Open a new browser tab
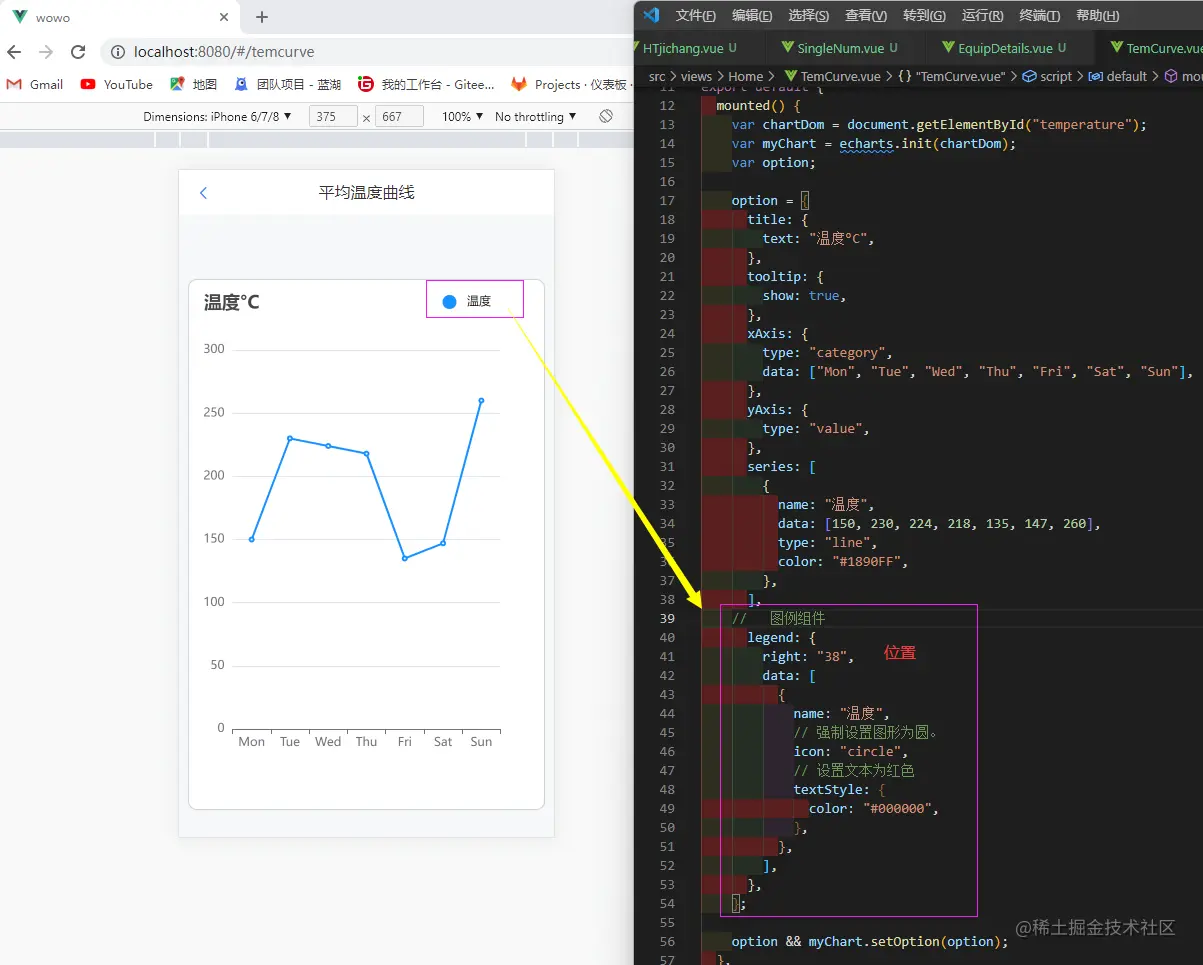Viewport: 1203px width, 965px height. pyautogui.click(x=262, y=17)
